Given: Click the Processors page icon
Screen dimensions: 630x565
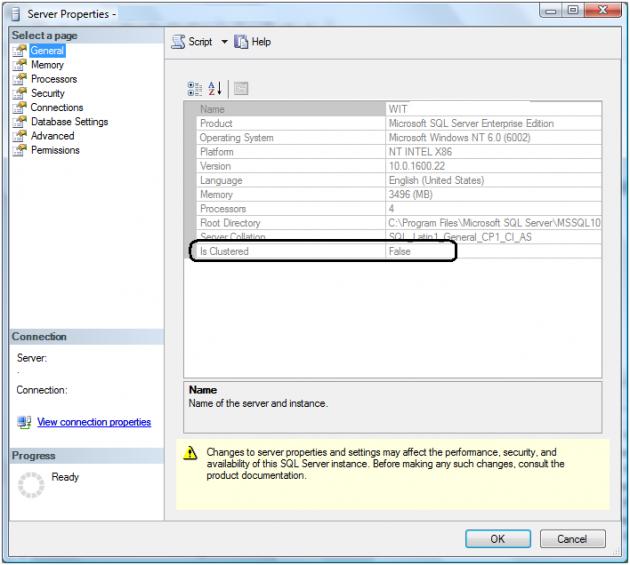Looking at the screenshot, I should pyautogui.click(x=19, y=79).
